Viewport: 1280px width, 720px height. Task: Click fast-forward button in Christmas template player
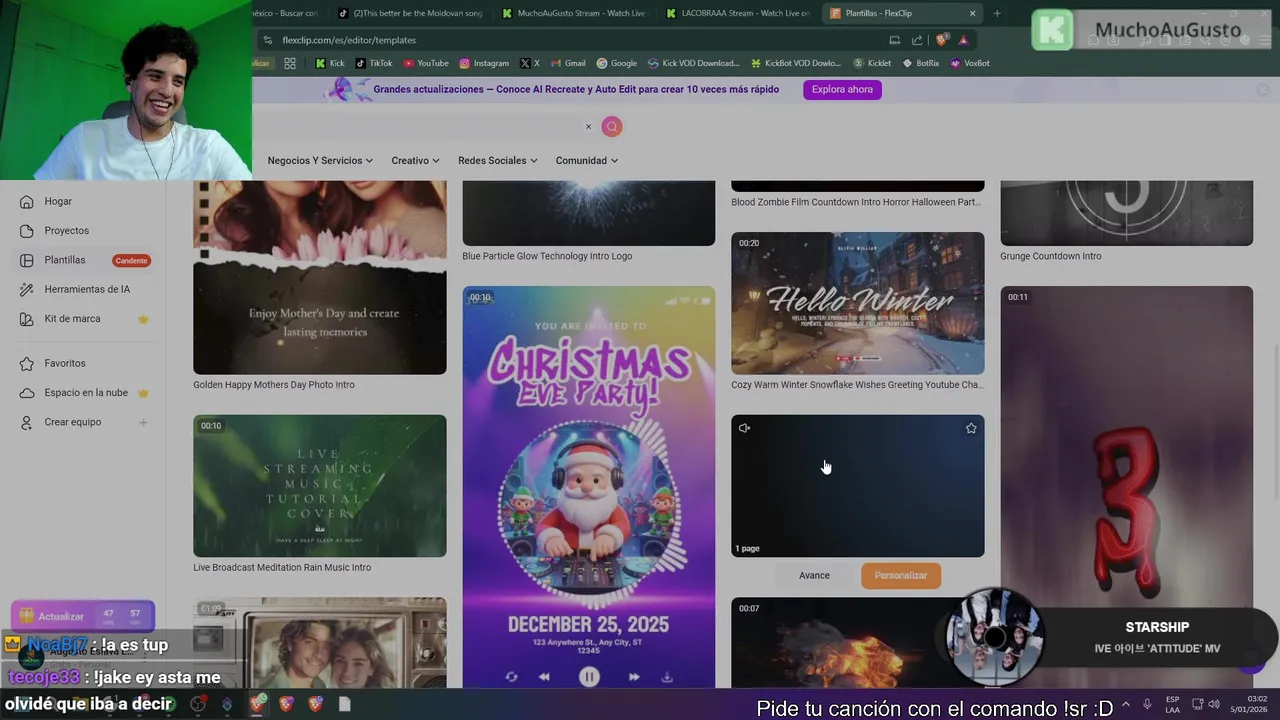click(x=633, y=677)
